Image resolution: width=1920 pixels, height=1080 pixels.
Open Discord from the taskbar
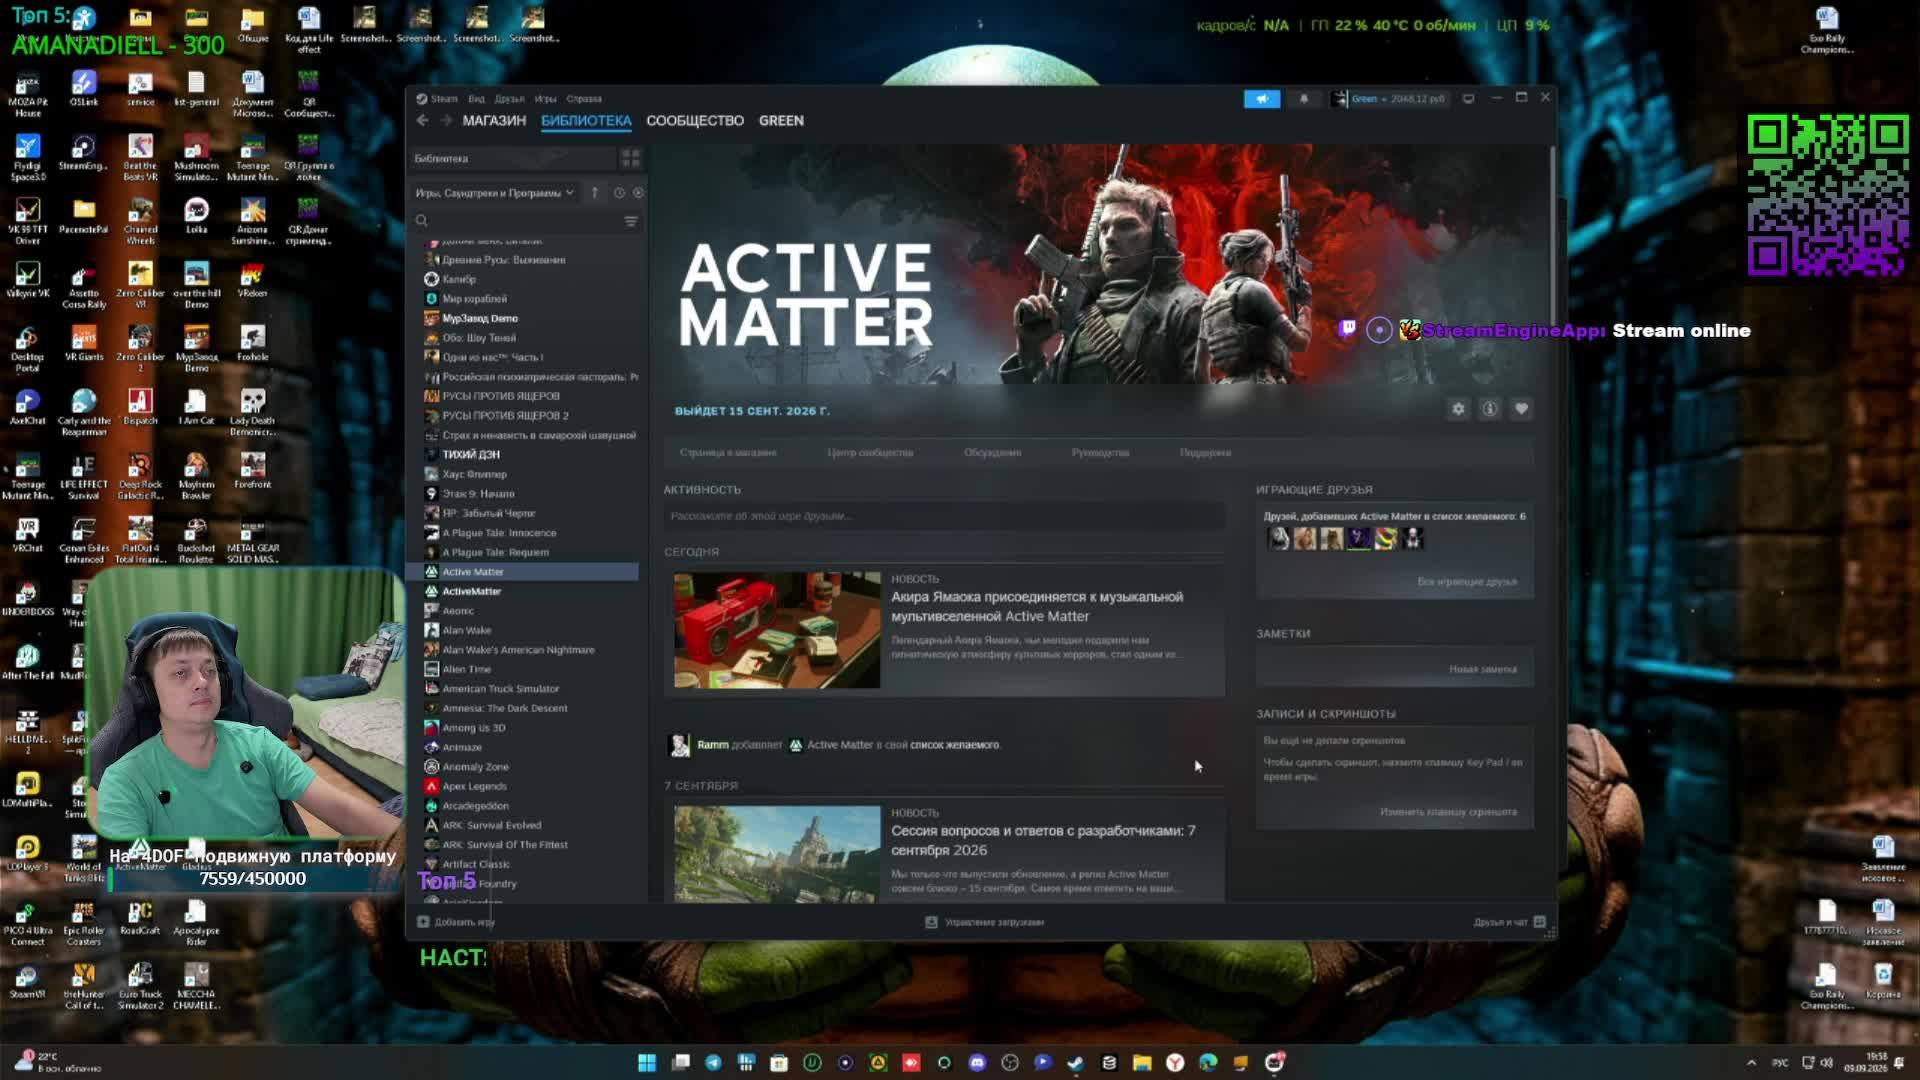977,1062
